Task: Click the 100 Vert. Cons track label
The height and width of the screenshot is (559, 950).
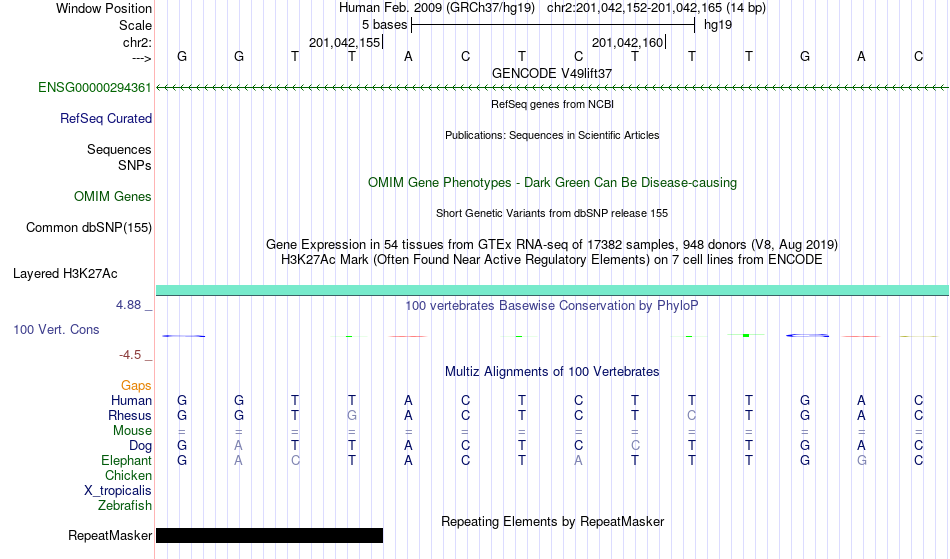Action: [x=56, y=329]
